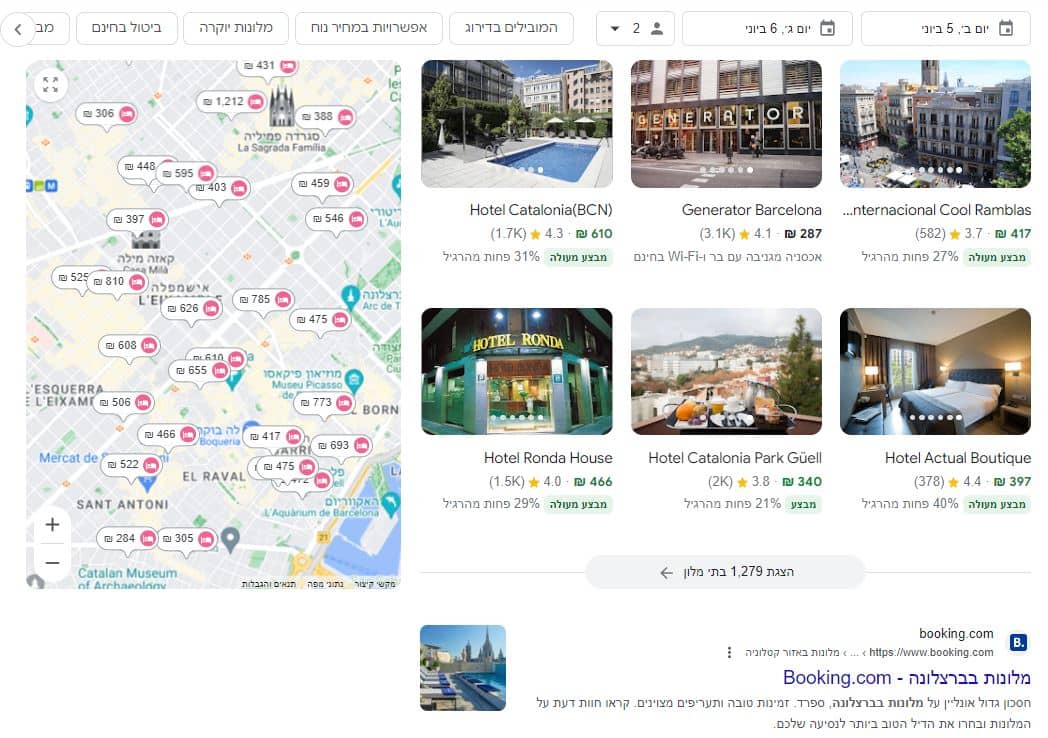
Task: Click the La Sagrada Familia landmark icon
Action: point(281,107)
